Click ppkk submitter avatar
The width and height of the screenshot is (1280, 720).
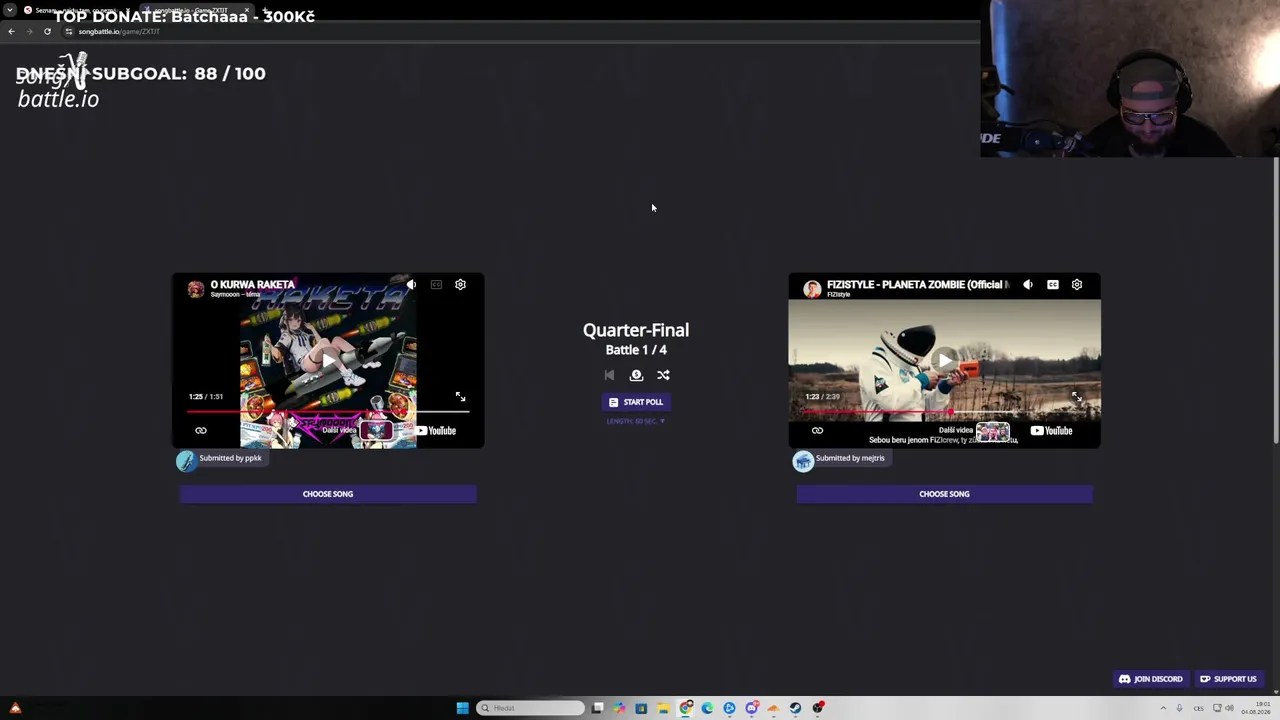(x=186, y=460)
